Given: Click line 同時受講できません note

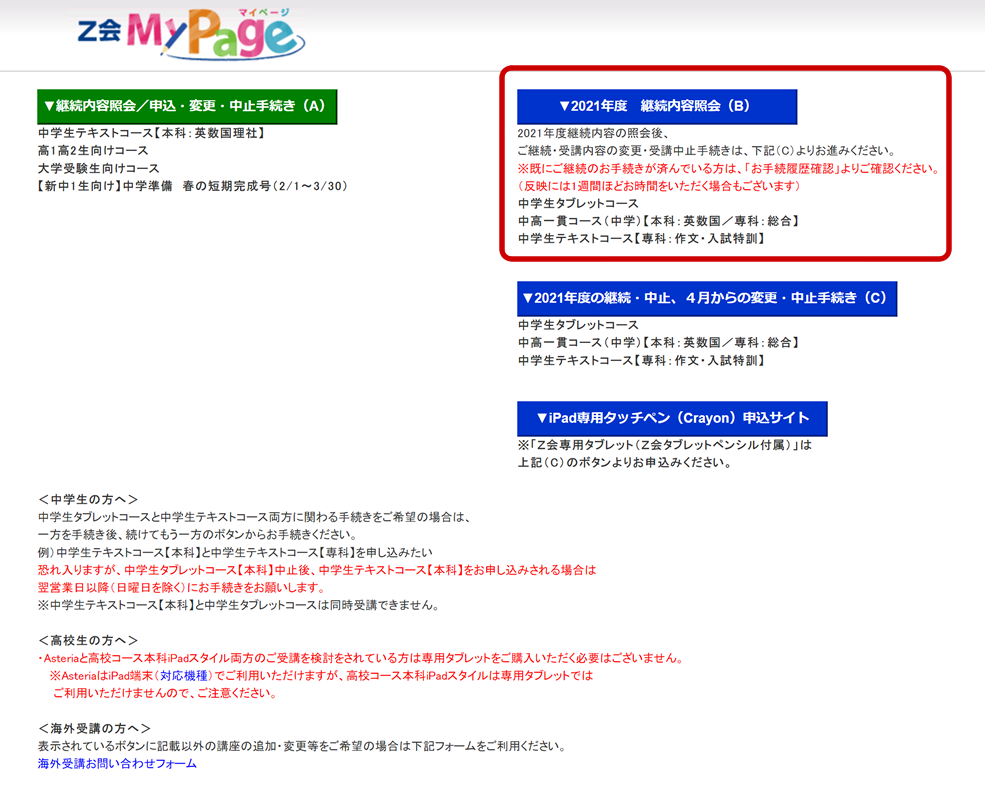Looking at the screenshot, I should click(239, 605).
